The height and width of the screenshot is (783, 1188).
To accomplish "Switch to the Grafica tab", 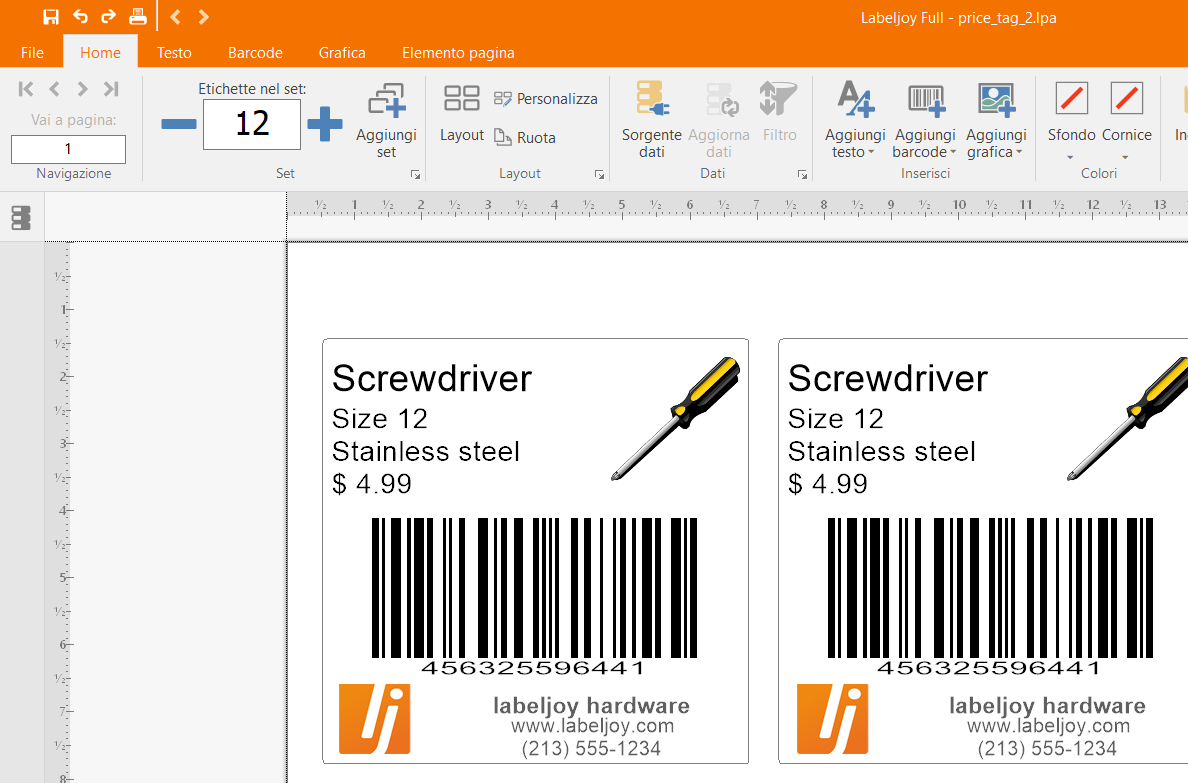I will [x=342, y=52].
